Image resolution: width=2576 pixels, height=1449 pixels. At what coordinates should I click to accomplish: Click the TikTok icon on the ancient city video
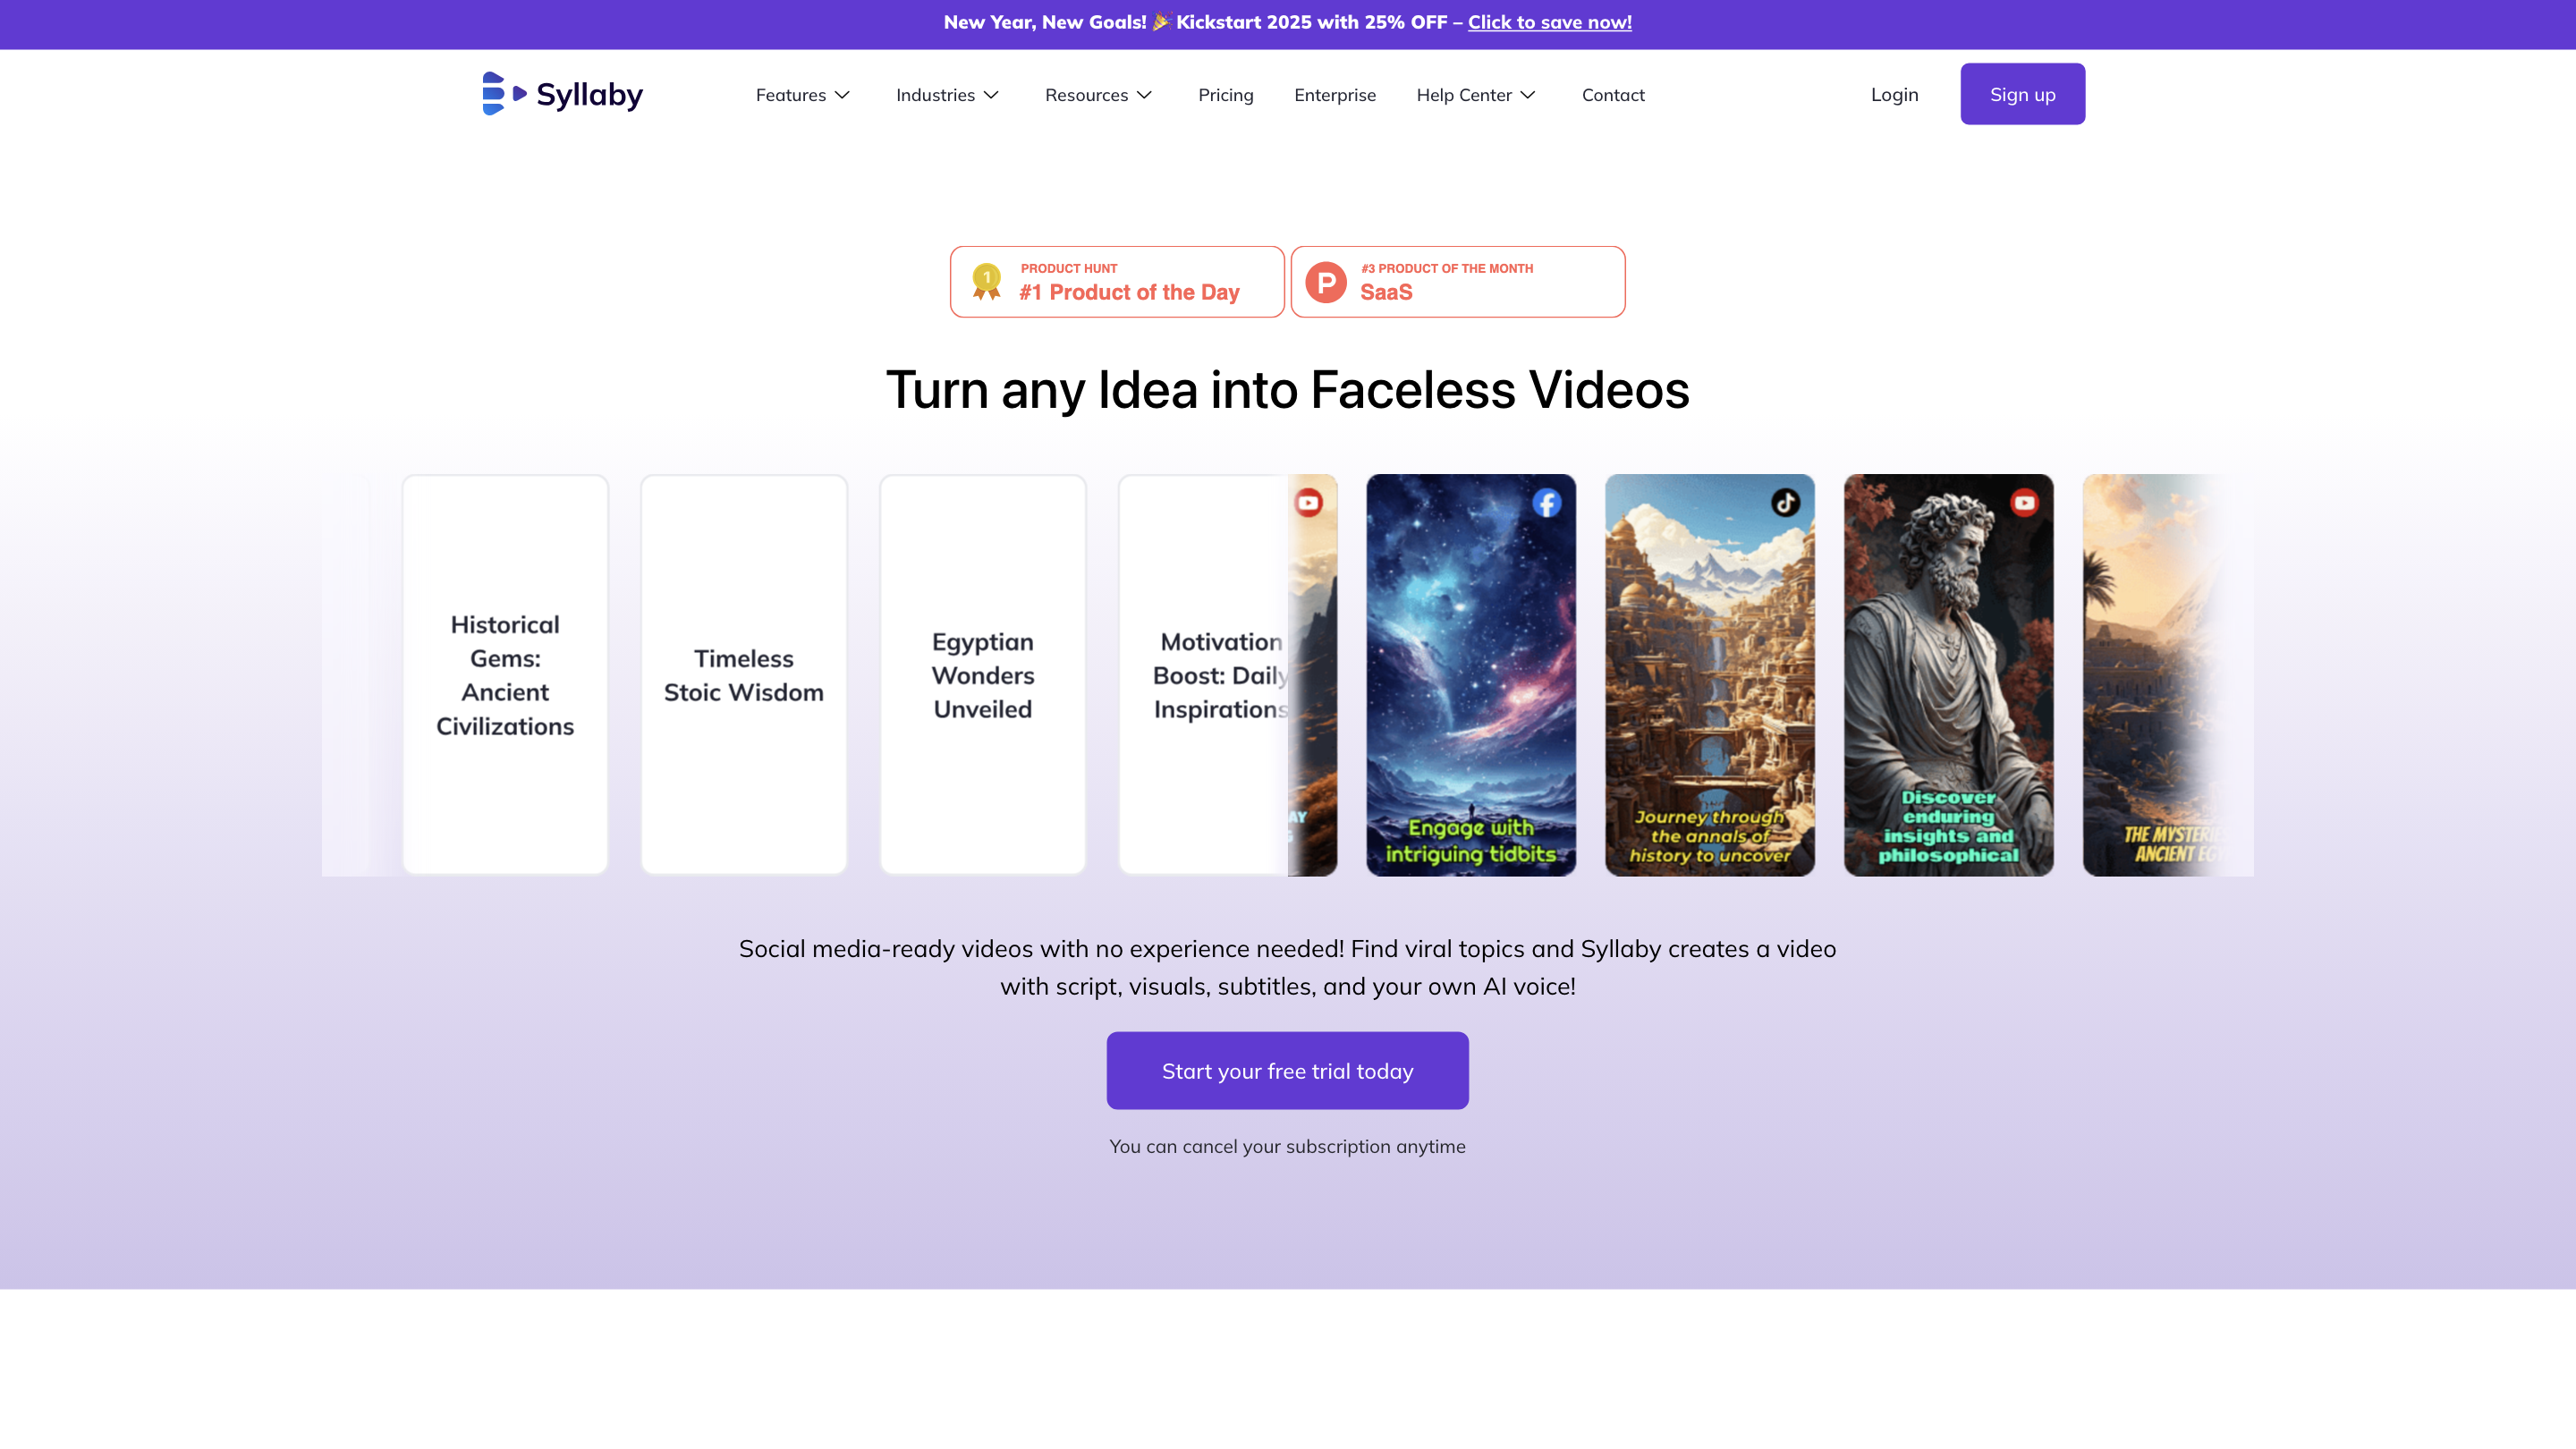pos(1785,503)
